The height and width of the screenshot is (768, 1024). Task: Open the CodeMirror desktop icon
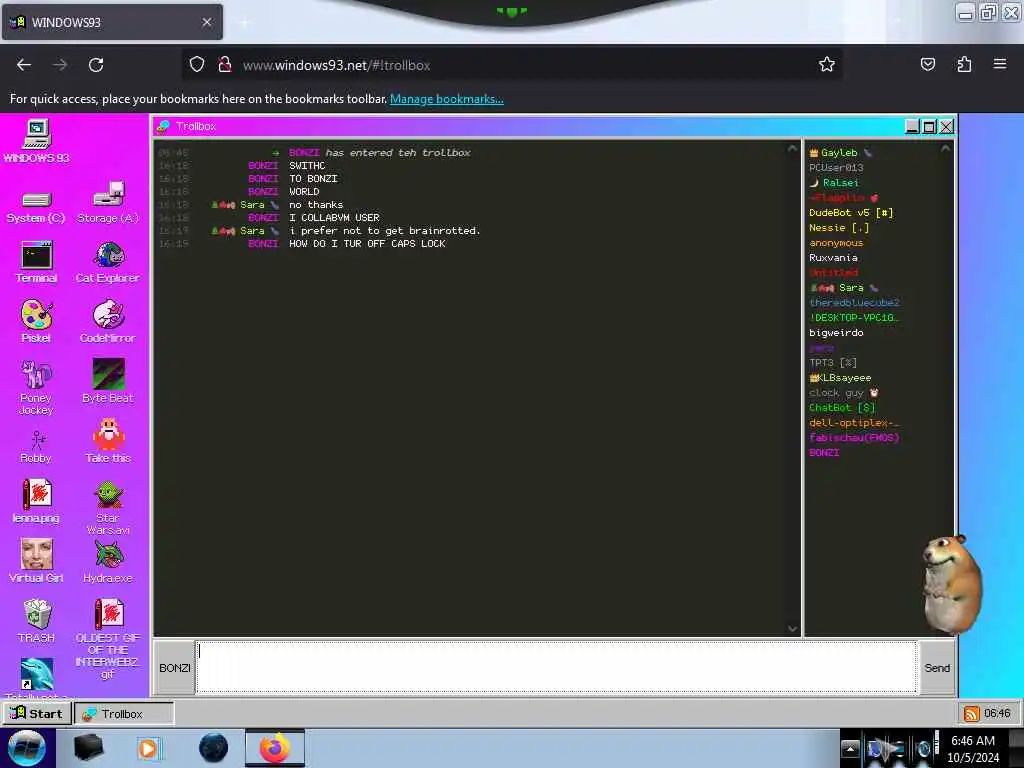point(108,321)
